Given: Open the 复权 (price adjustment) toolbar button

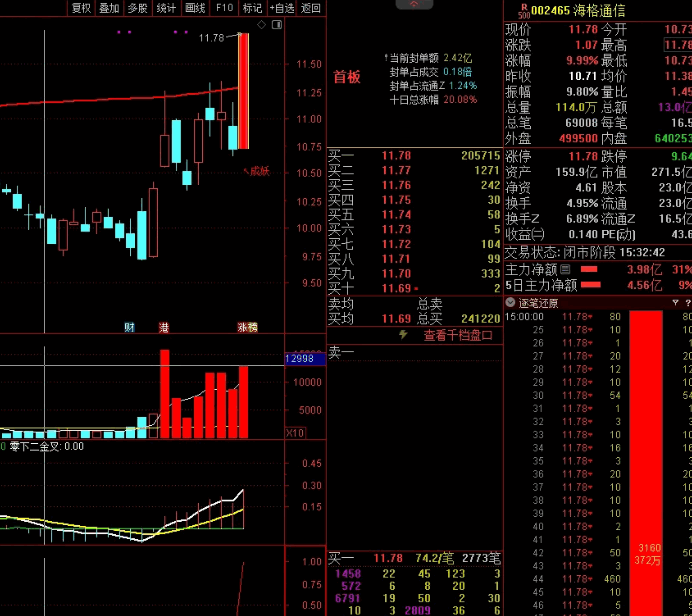Looking at the screenshot, I should pyautogui.click(x=81, y=8).
